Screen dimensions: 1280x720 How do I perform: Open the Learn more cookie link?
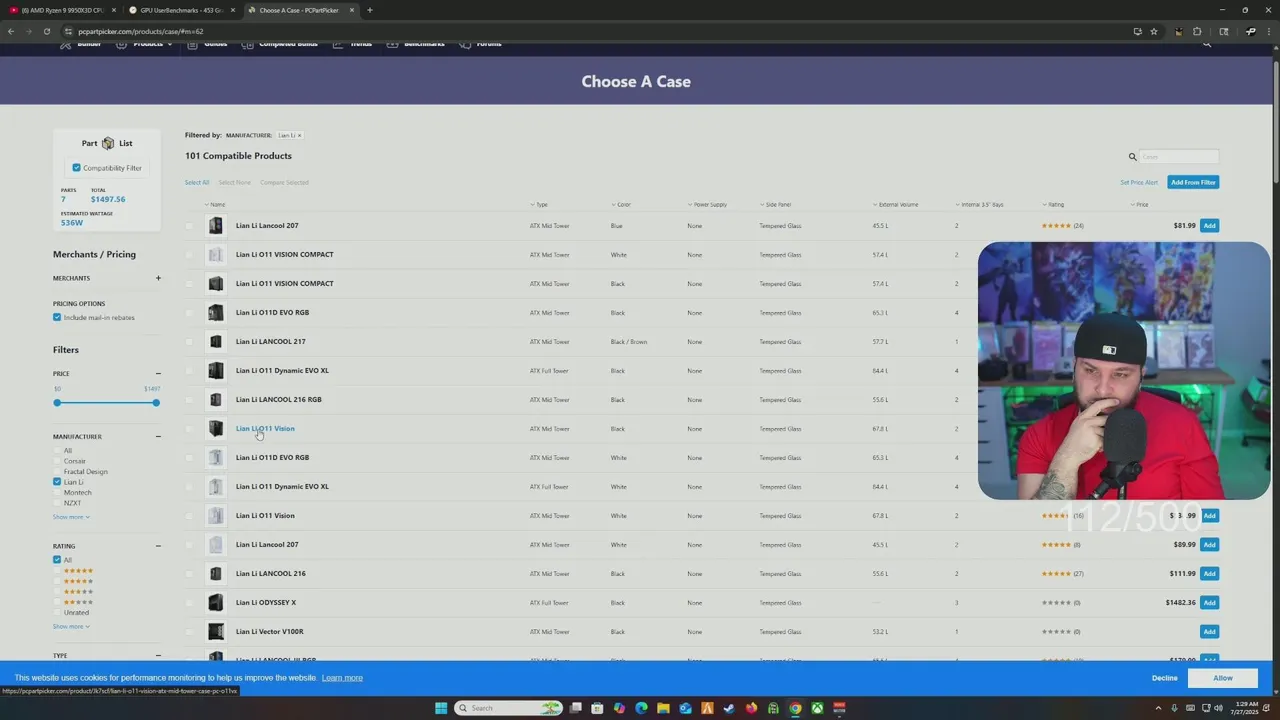point(342,678)
